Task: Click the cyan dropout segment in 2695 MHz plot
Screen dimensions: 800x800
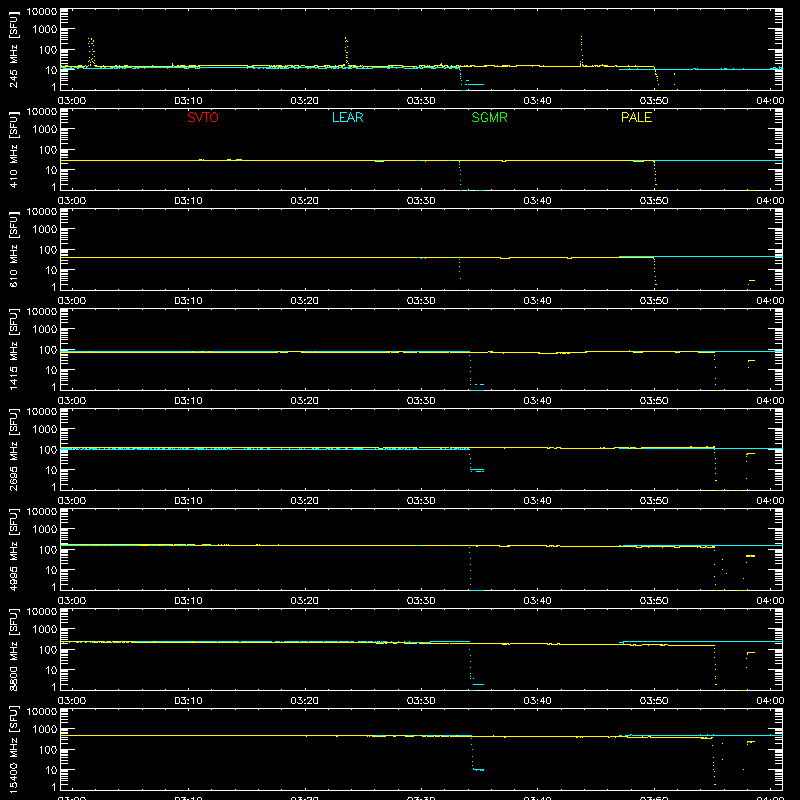Action: (477, 470)
